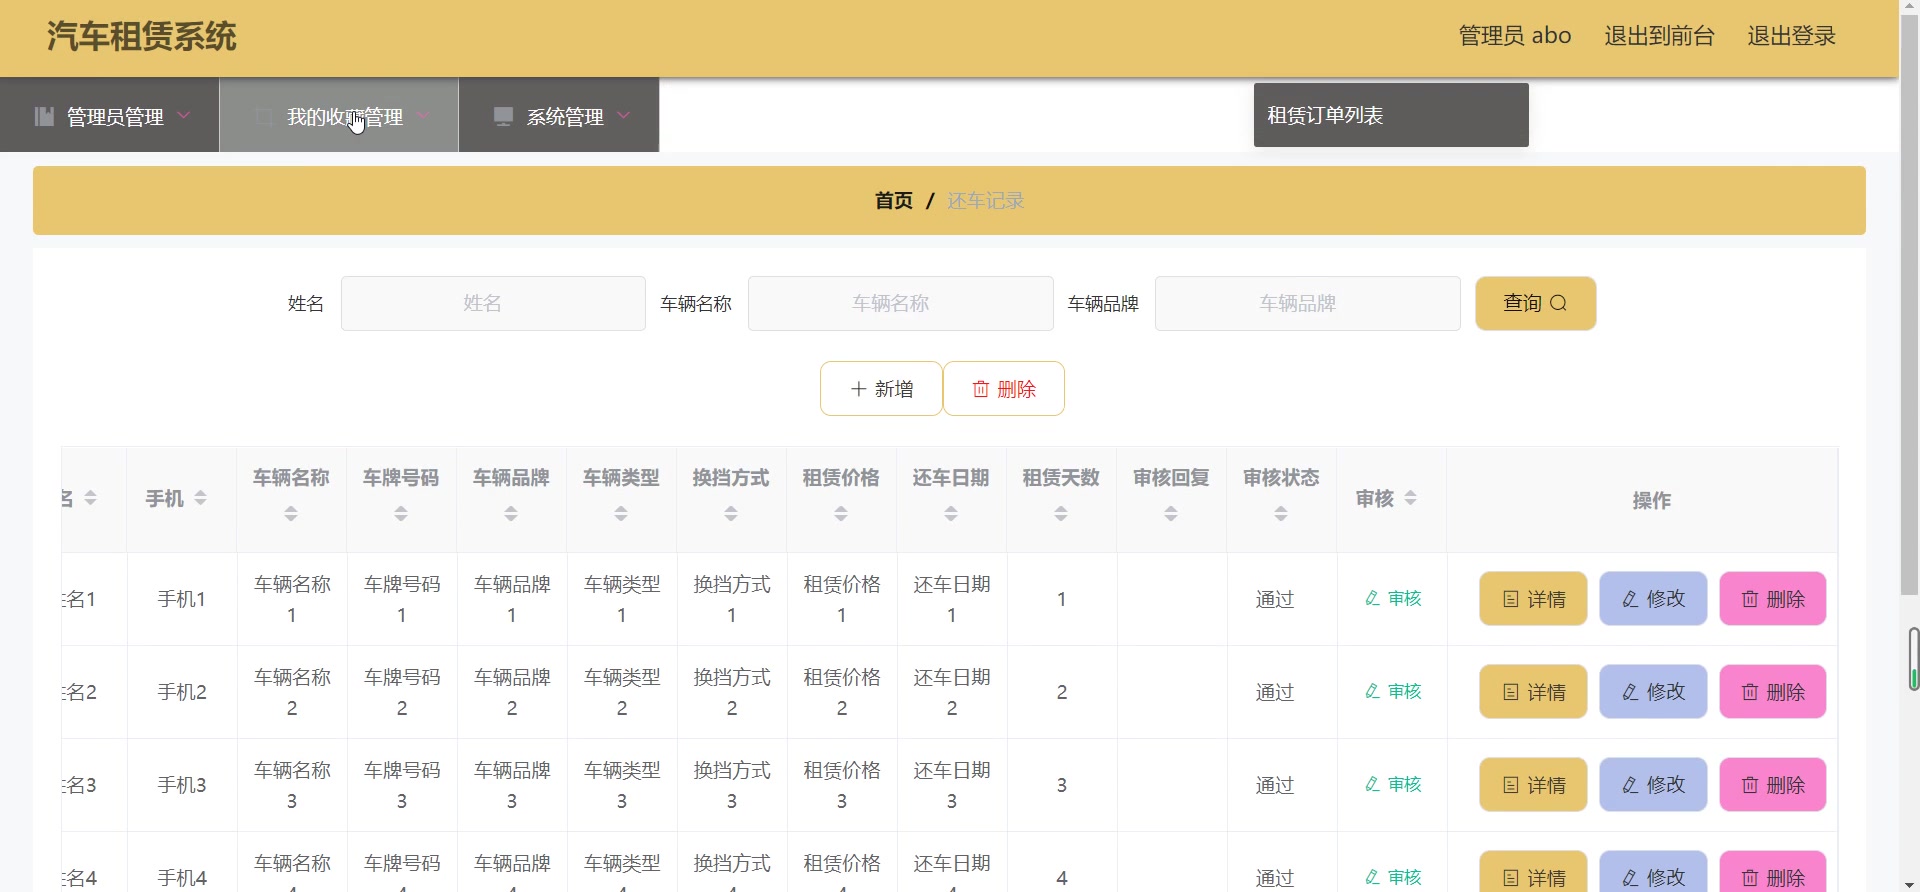The width and height of the screenshot is (1920, 892).
Task: Open 详情 for 手机3 row
Action: (x=1533, y=784)
